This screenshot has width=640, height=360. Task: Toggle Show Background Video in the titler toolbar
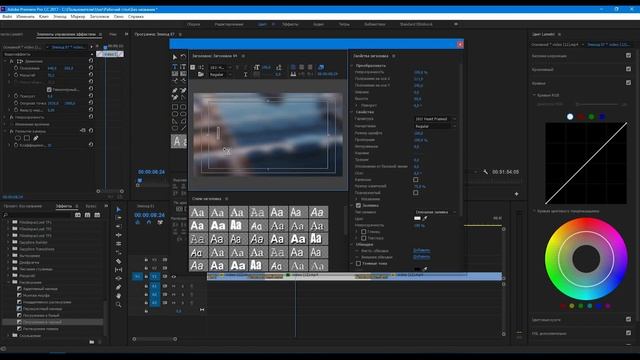click(321, 67)
